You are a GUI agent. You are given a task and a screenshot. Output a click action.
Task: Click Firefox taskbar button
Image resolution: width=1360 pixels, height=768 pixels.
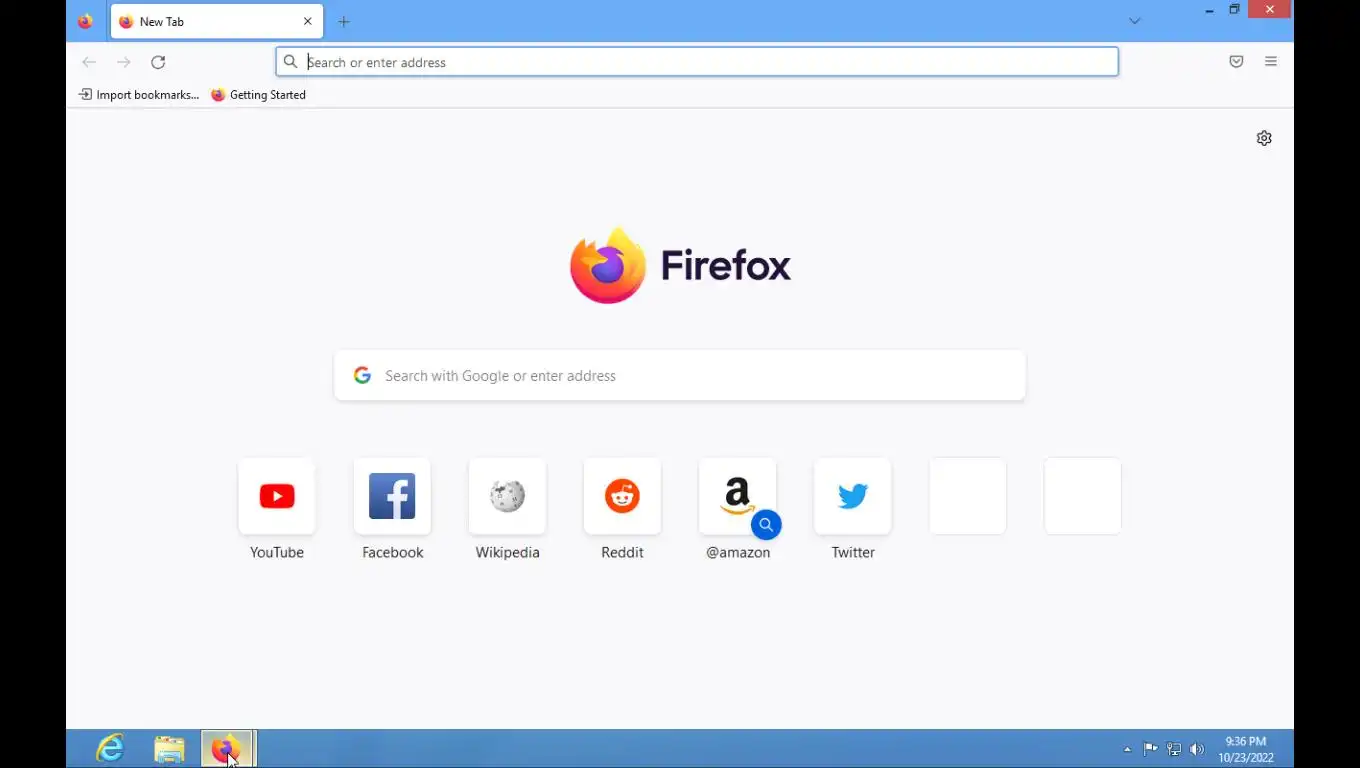[227, 748]
